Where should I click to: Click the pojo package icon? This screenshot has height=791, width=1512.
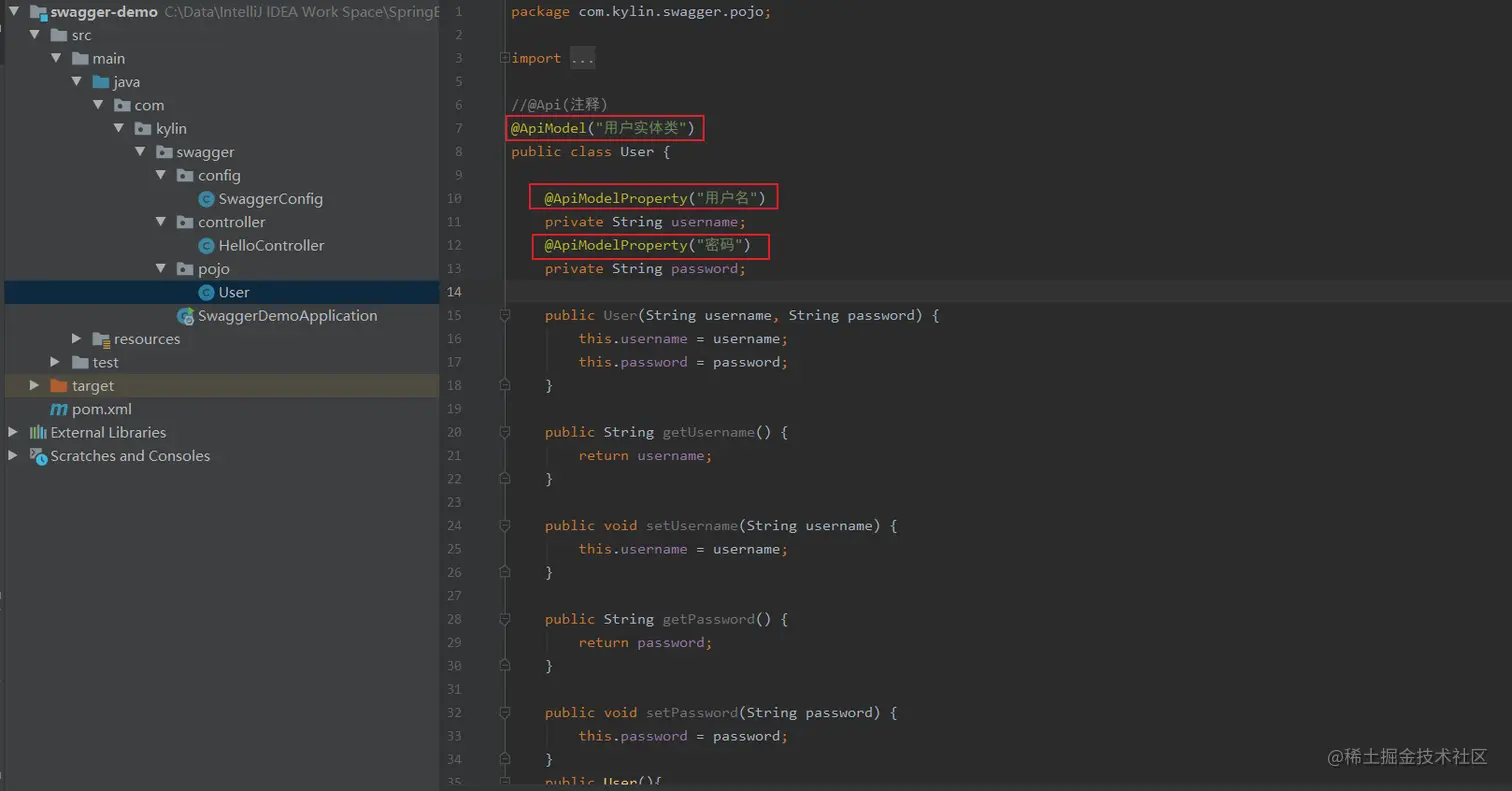pyautogui.click(x=185, y=268)
